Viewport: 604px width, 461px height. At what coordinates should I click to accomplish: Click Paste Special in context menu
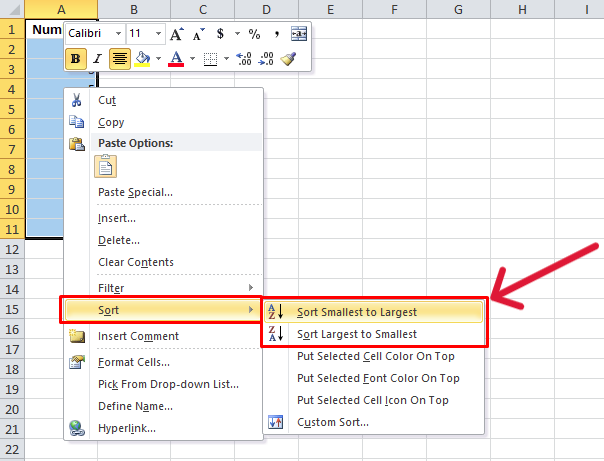[135, 192]
